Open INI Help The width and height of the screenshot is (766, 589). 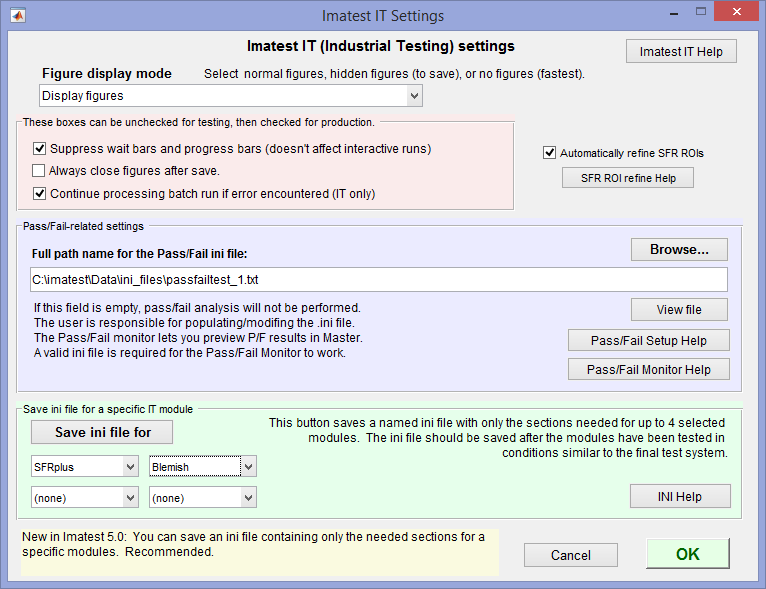(x=680, y=496)
